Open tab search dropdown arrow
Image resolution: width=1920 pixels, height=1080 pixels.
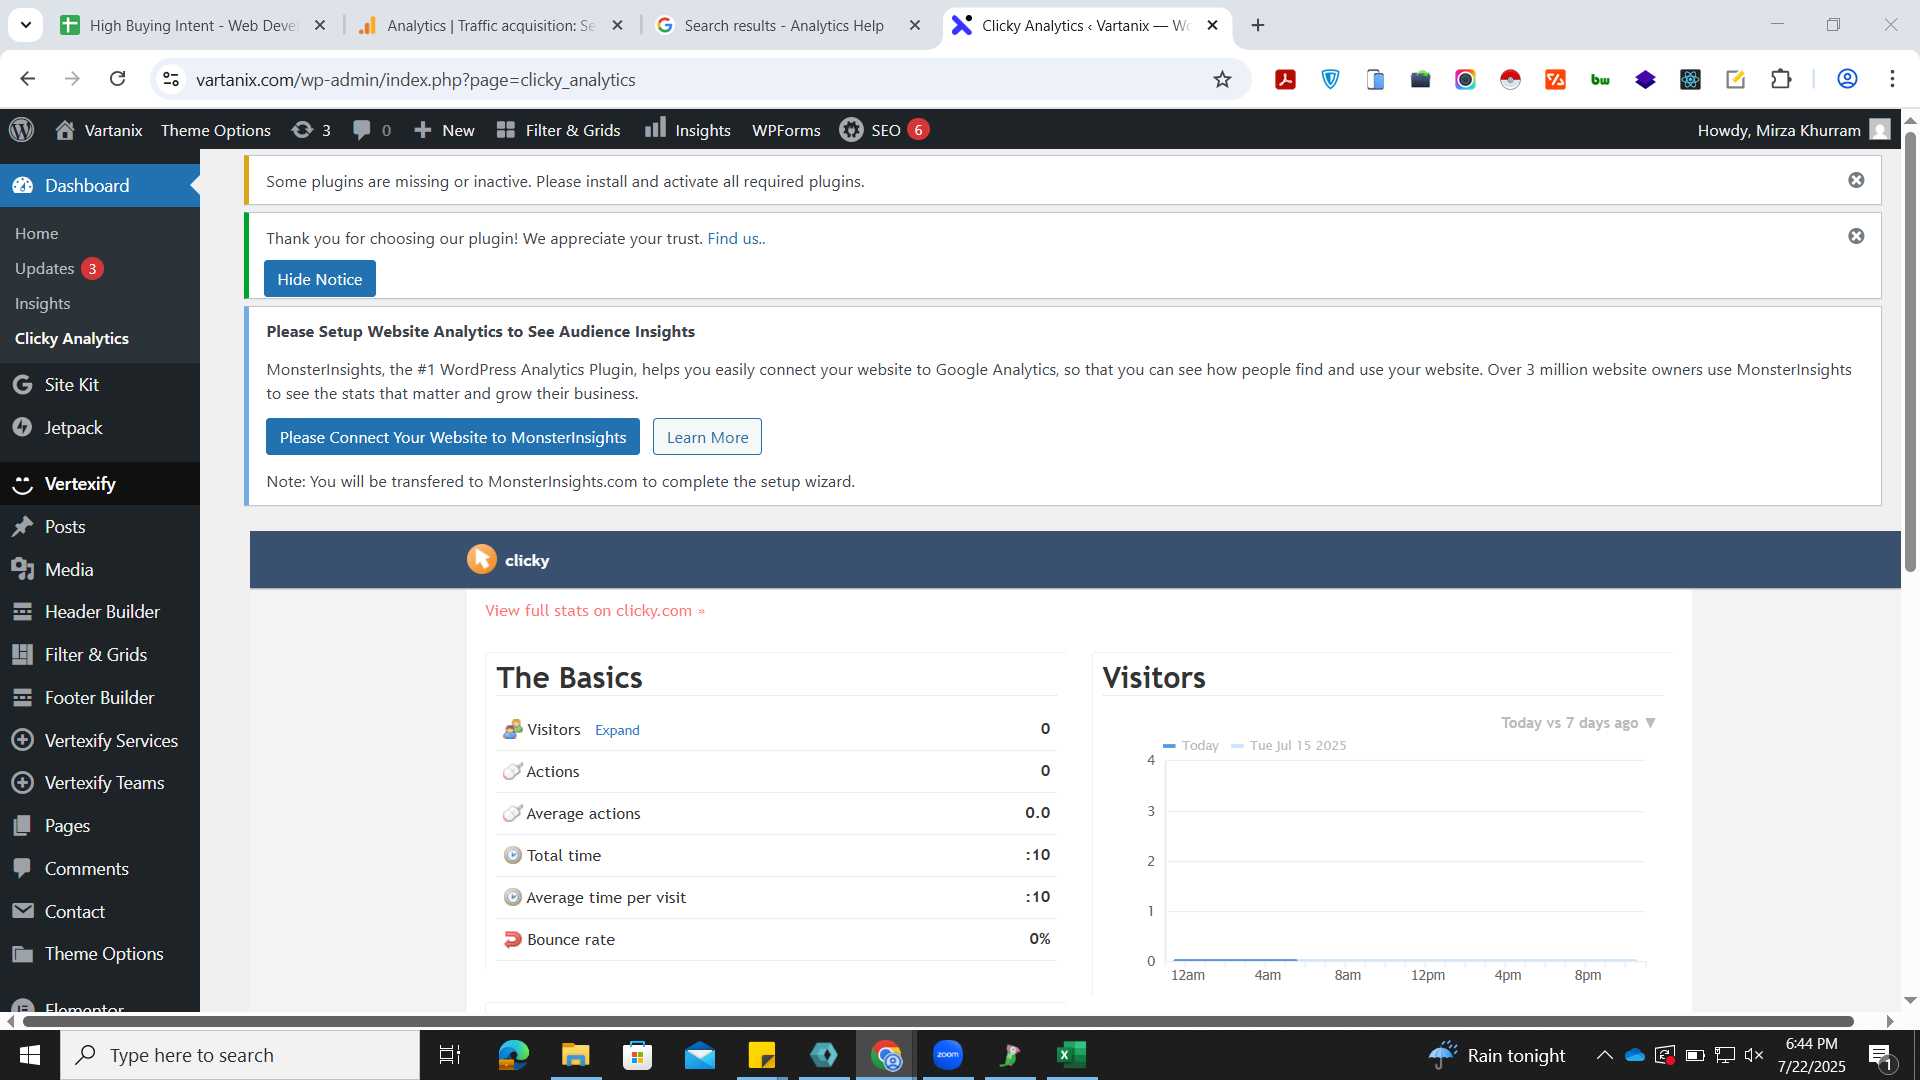click(25, 25)
